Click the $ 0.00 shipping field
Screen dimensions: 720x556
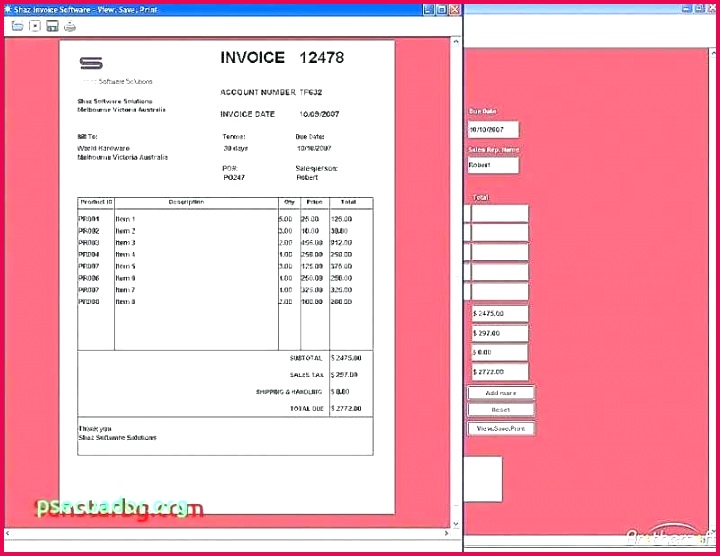click(x=499, y=352)
